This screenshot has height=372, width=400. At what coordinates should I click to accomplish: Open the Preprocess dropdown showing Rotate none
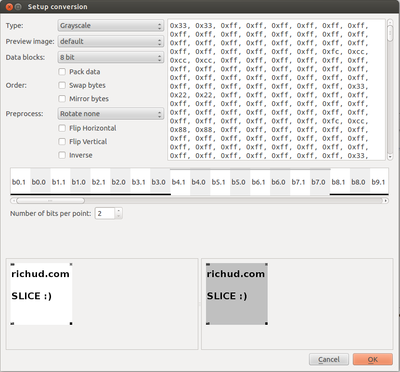click(111, 114)
